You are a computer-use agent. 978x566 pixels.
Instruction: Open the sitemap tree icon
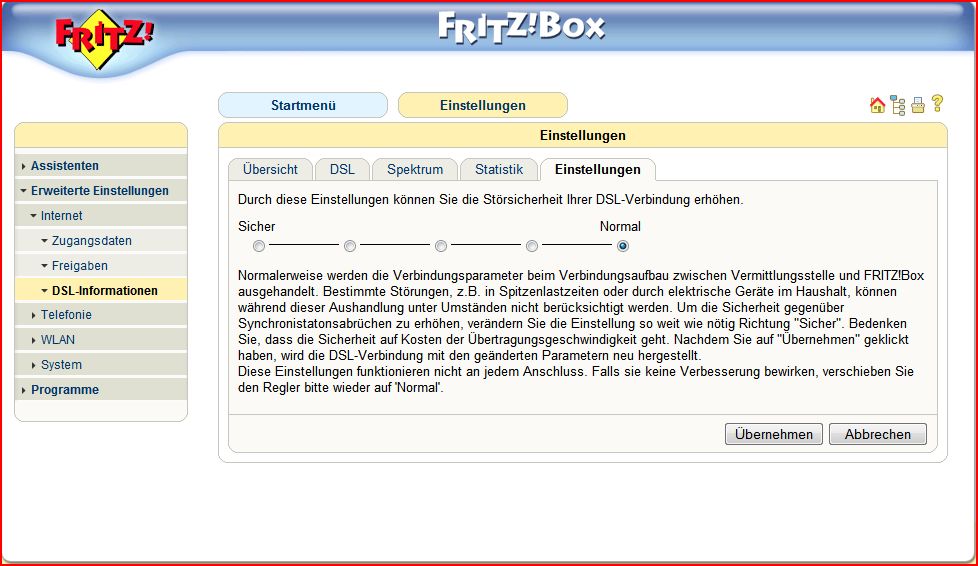click(x=898, y=105)
